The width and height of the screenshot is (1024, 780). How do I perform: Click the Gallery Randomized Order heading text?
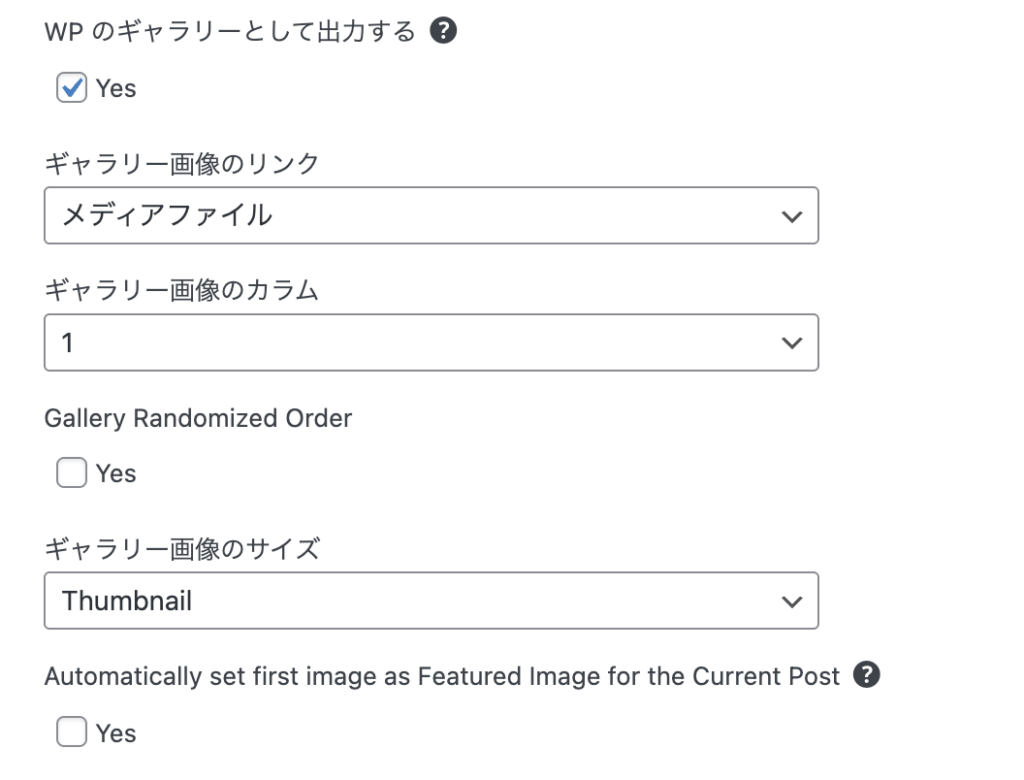[x=198, y=418]
